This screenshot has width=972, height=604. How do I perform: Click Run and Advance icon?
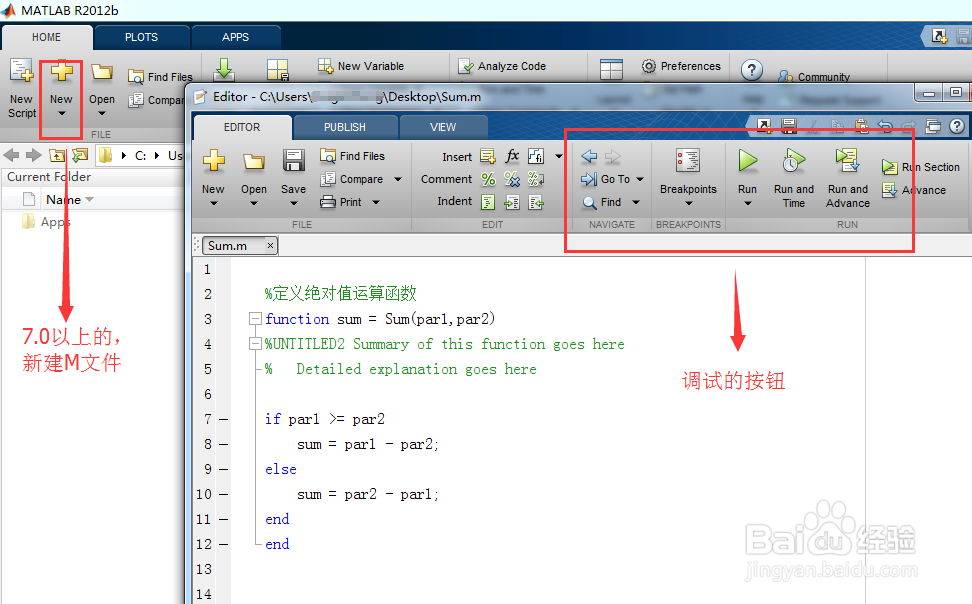click(x=847, y=161)
